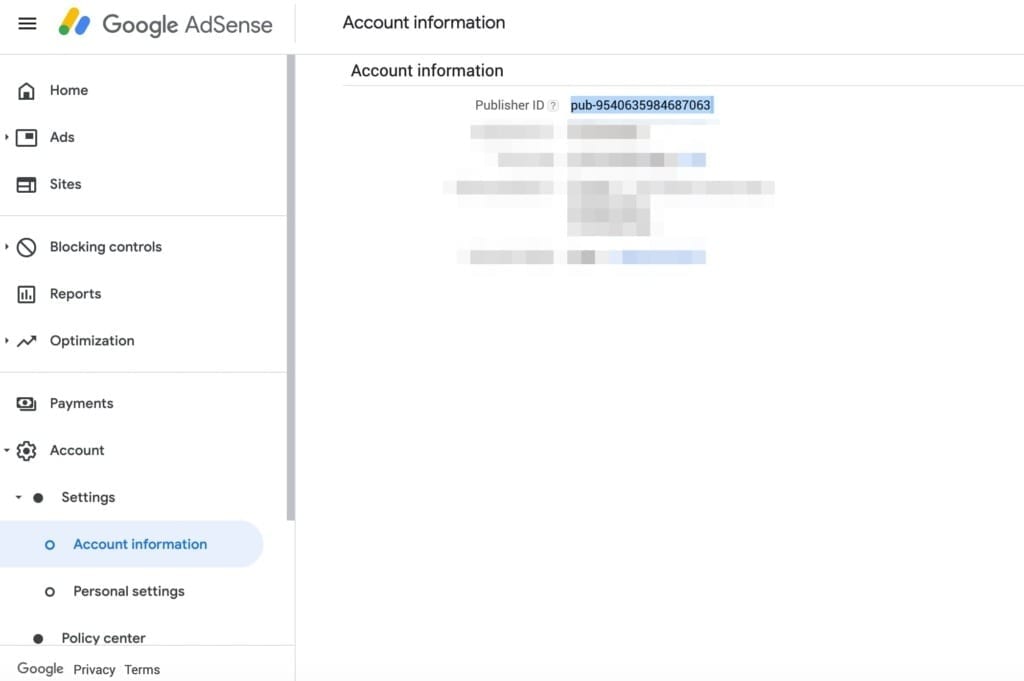Image resolution: width=1024 pixels, height=681 pixels.
Task: Click the highlighted publisher ID value
Action: (x=641, y=105)
